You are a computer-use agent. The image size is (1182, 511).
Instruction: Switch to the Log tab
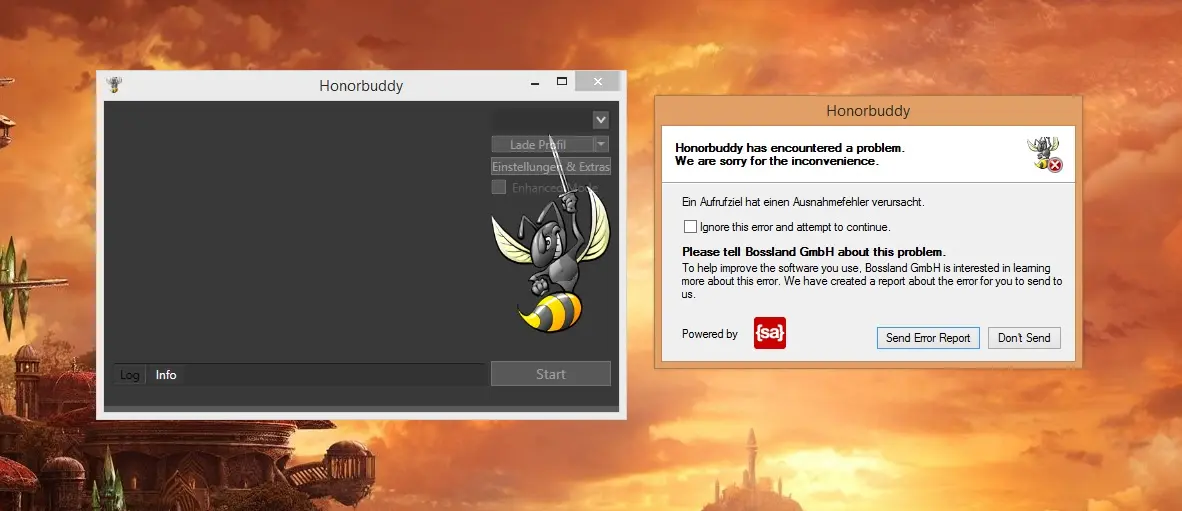pyautogui.click(x=130, y=375)
